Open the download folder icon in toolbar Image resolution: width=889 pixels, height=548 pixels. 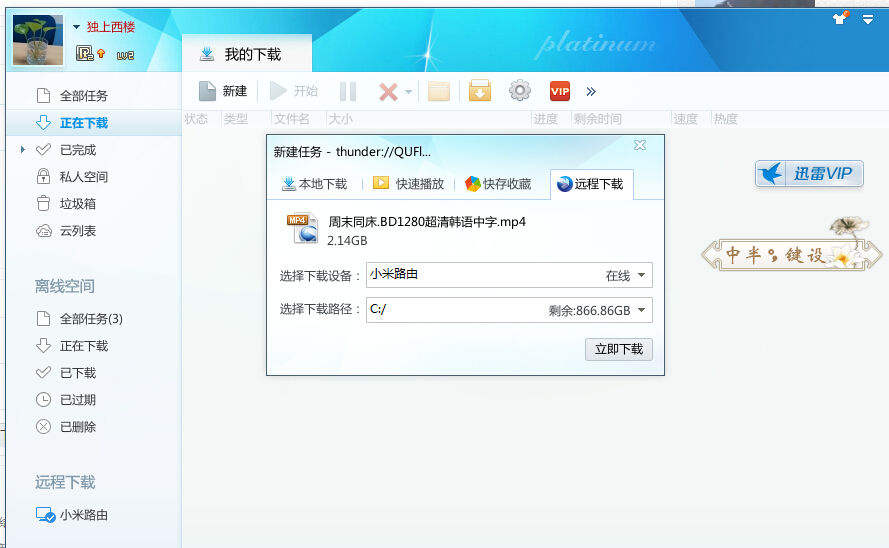[x=438, y=91]
